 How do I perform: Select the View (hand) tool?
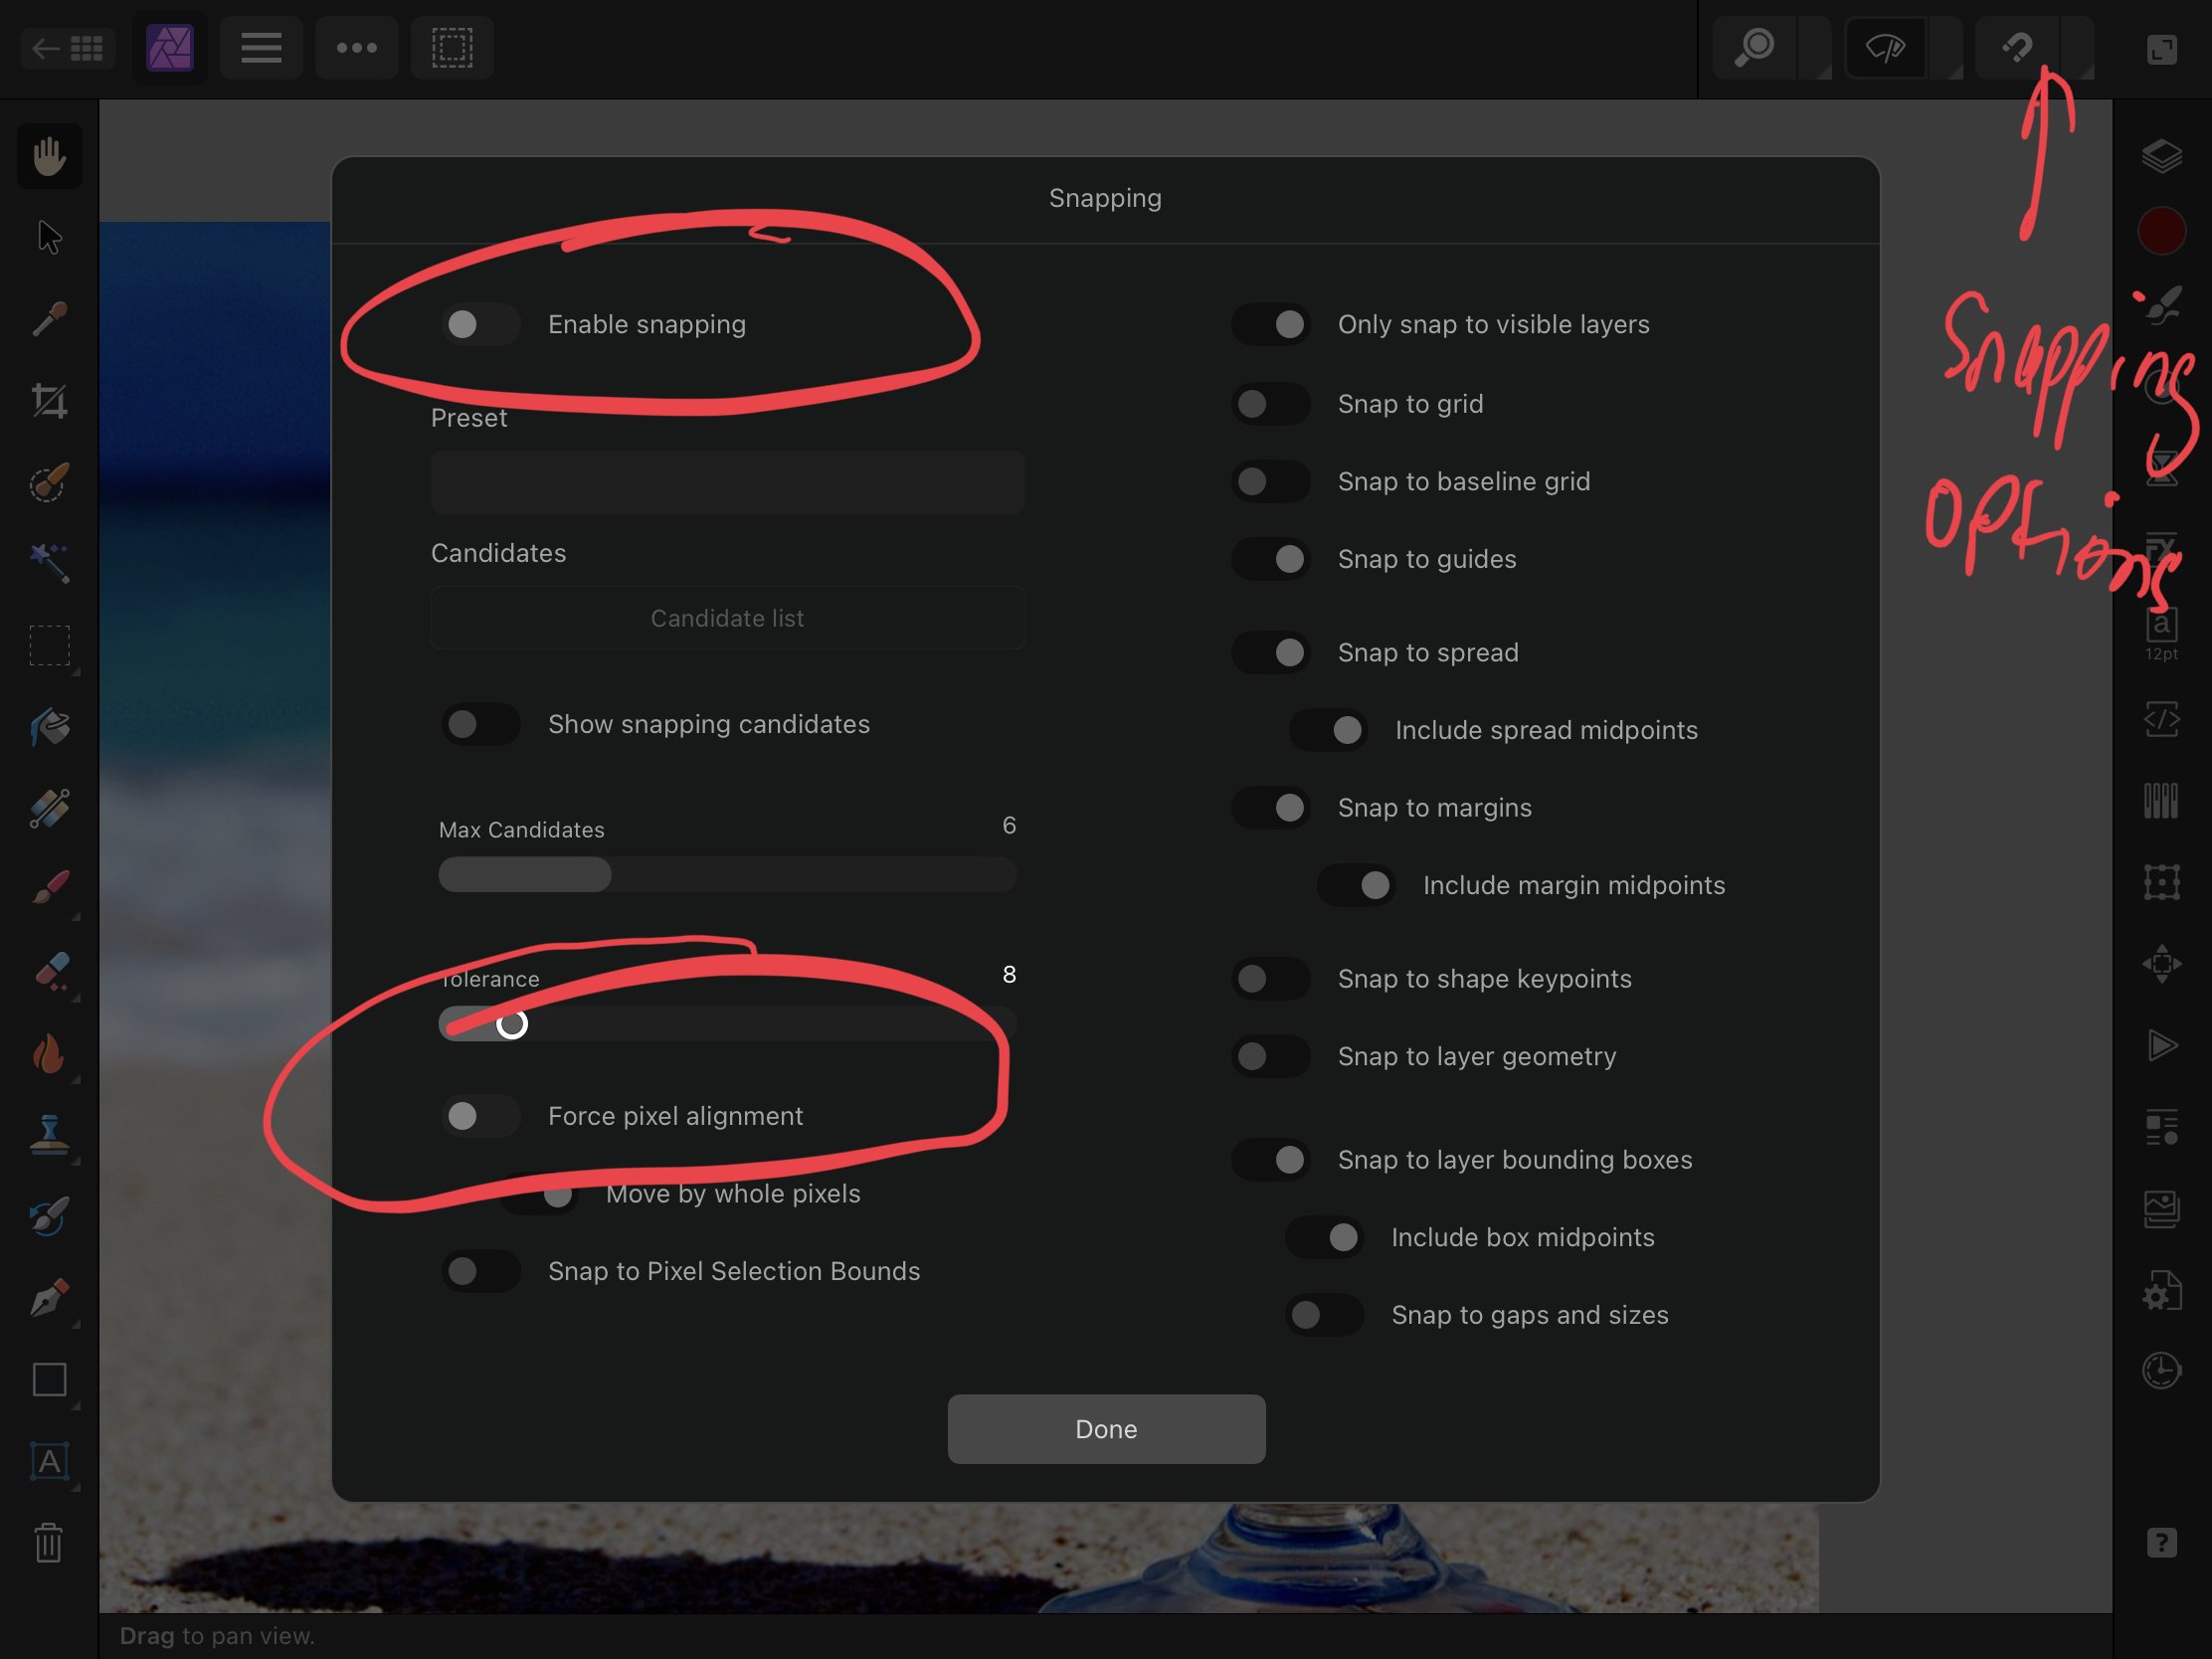click(x=49, y=156)
